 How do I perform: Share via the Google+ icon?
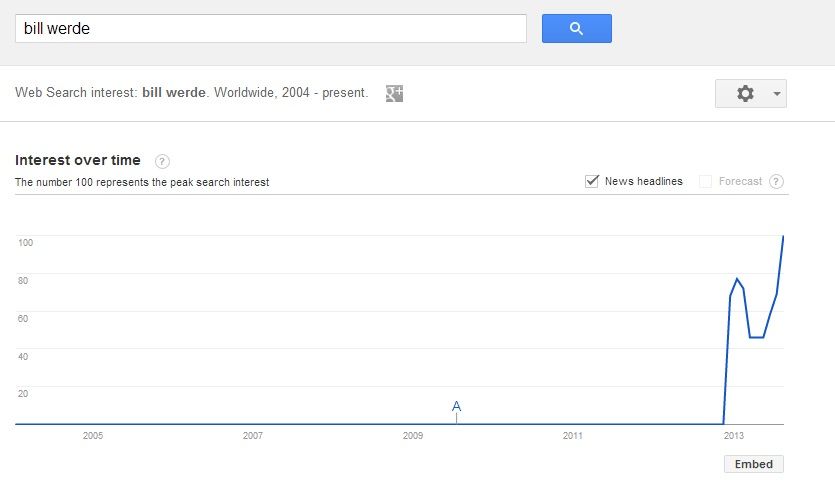click(394, 93)
